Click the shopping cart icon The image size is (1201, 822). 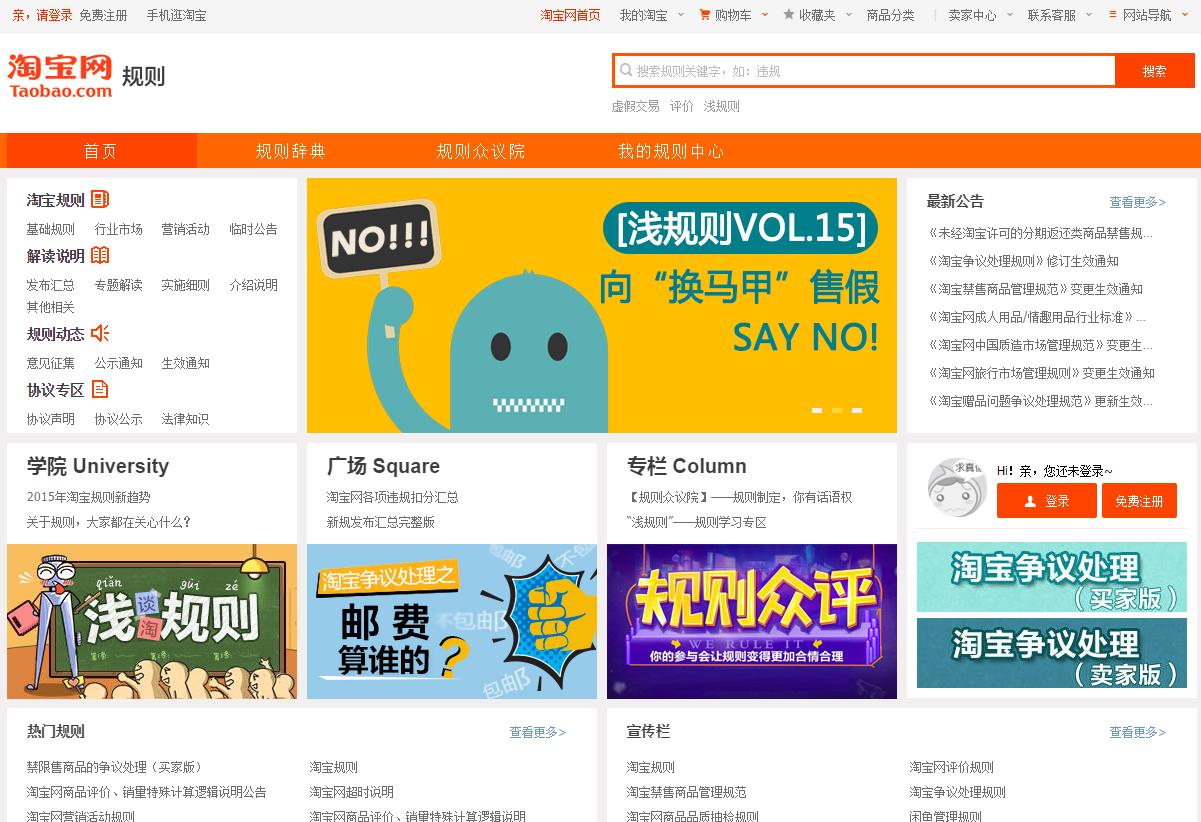click(705, 15)
